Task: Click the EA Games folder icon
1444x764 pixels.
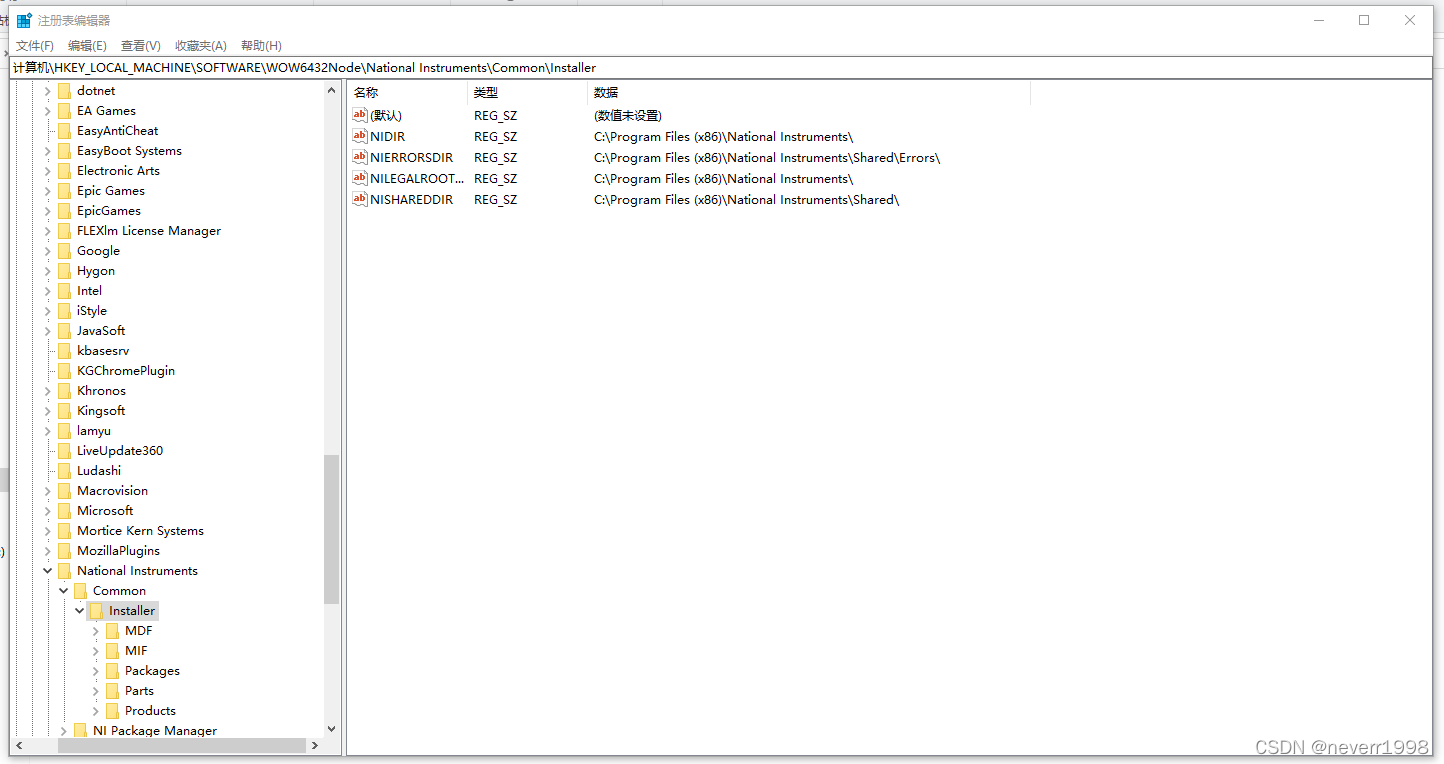Action: (65, 111)
